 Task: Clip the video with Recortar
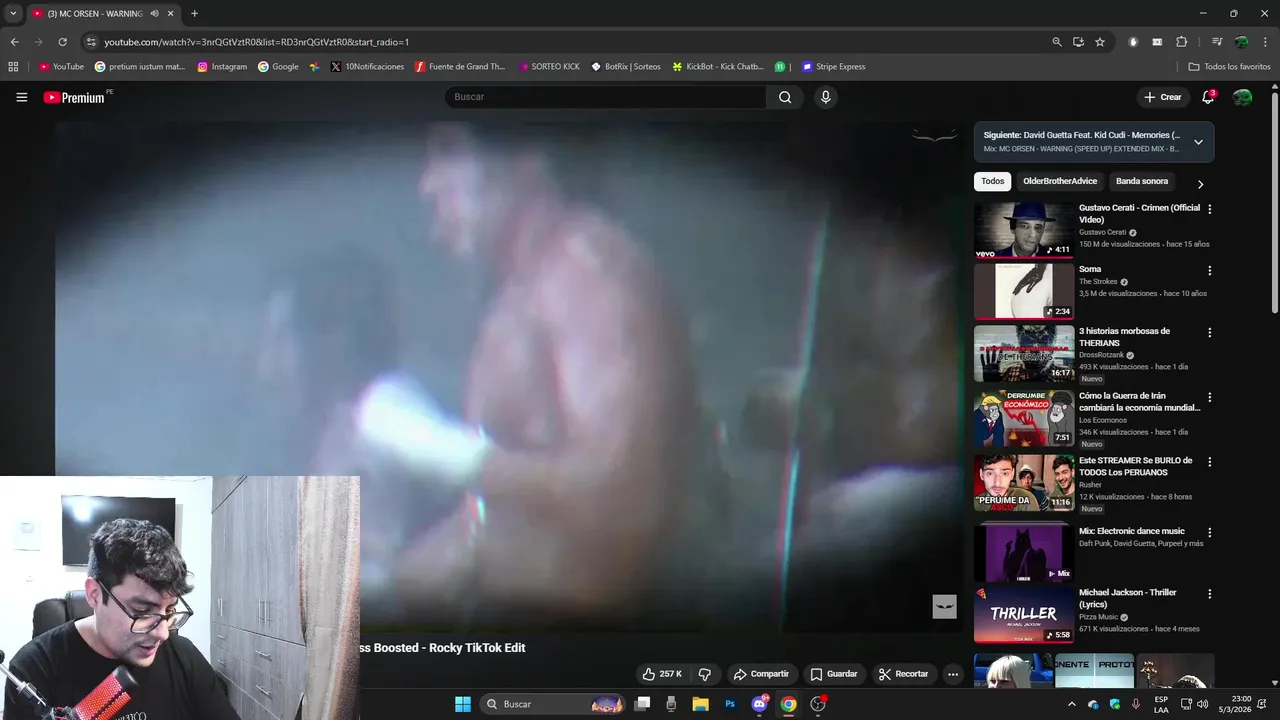click(x=904, y=674)
